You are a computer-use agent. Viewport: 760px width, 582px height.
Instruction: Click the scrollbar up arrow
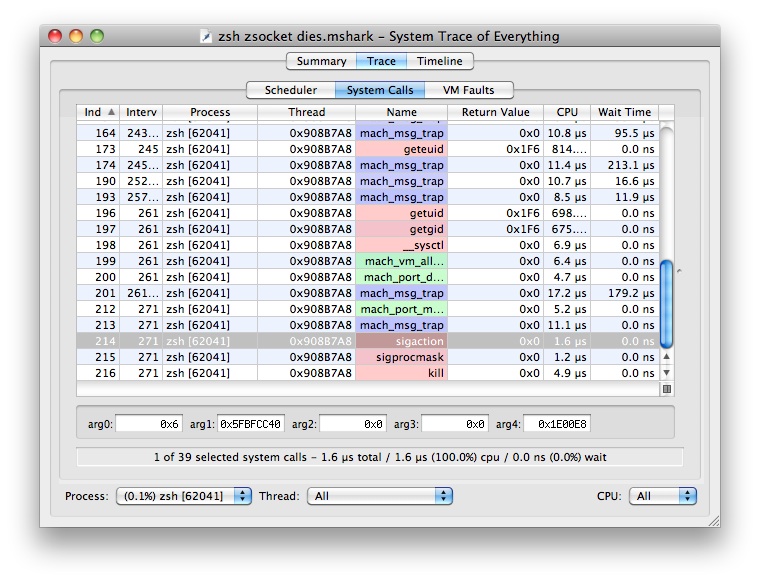[666, 357]
